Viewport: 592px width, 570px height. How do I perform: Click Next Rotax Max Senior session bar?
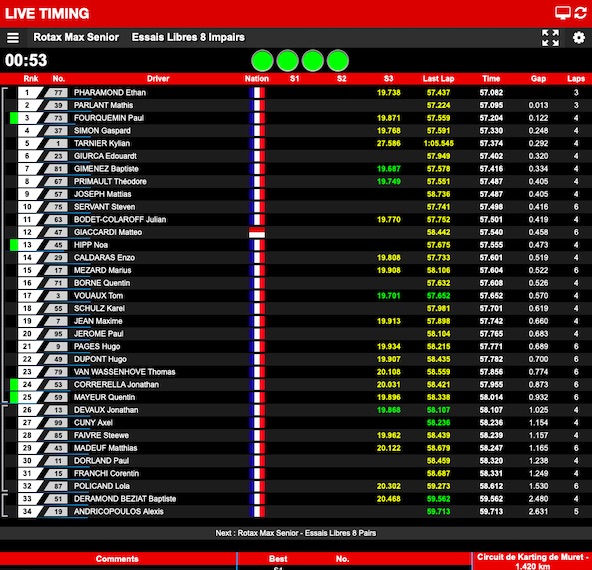tap(296, 533)
